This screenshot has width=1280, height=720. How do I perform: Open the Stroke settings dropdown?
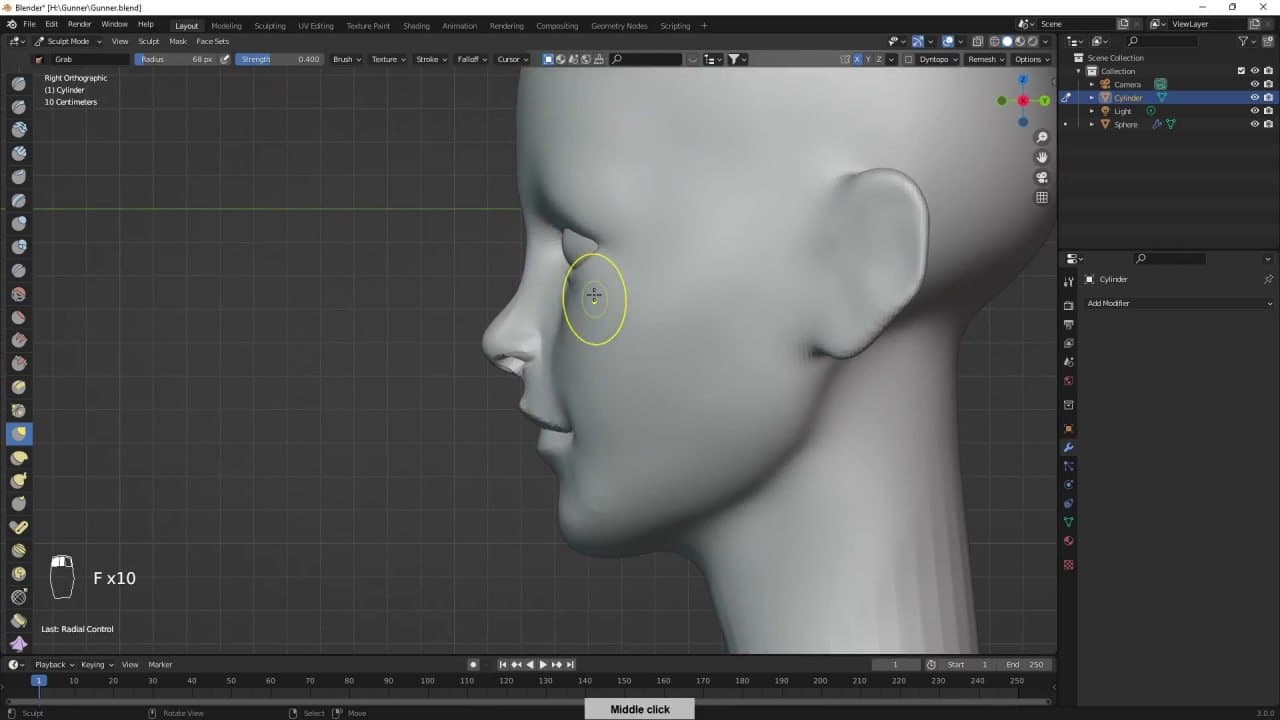430,59
